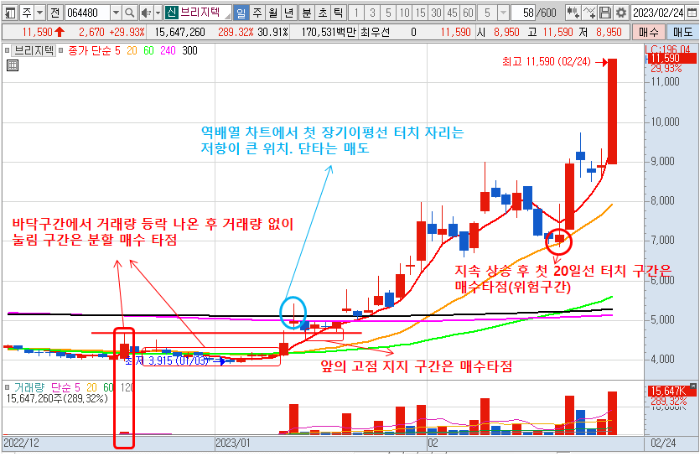Screen dimensions: 700x454
Task: Click the 최우선 label
Action: coord(375,32)
